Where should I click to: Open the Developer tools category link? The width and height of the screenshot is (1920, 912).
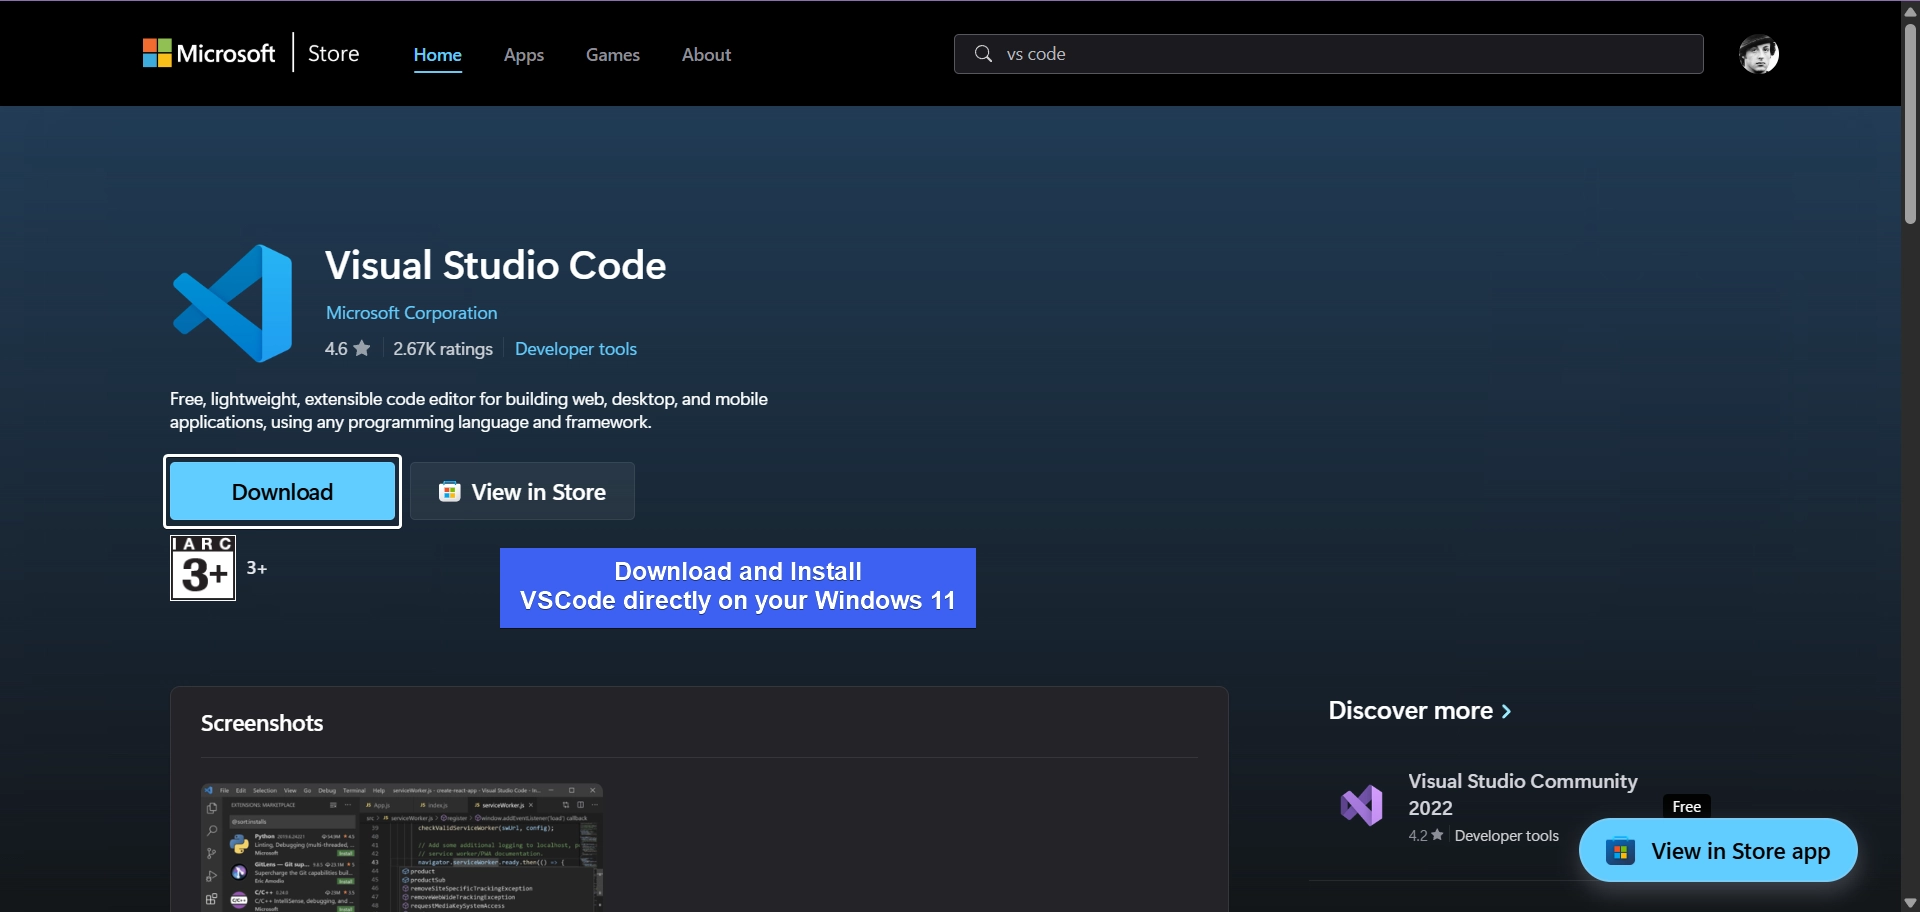[575, 349]
